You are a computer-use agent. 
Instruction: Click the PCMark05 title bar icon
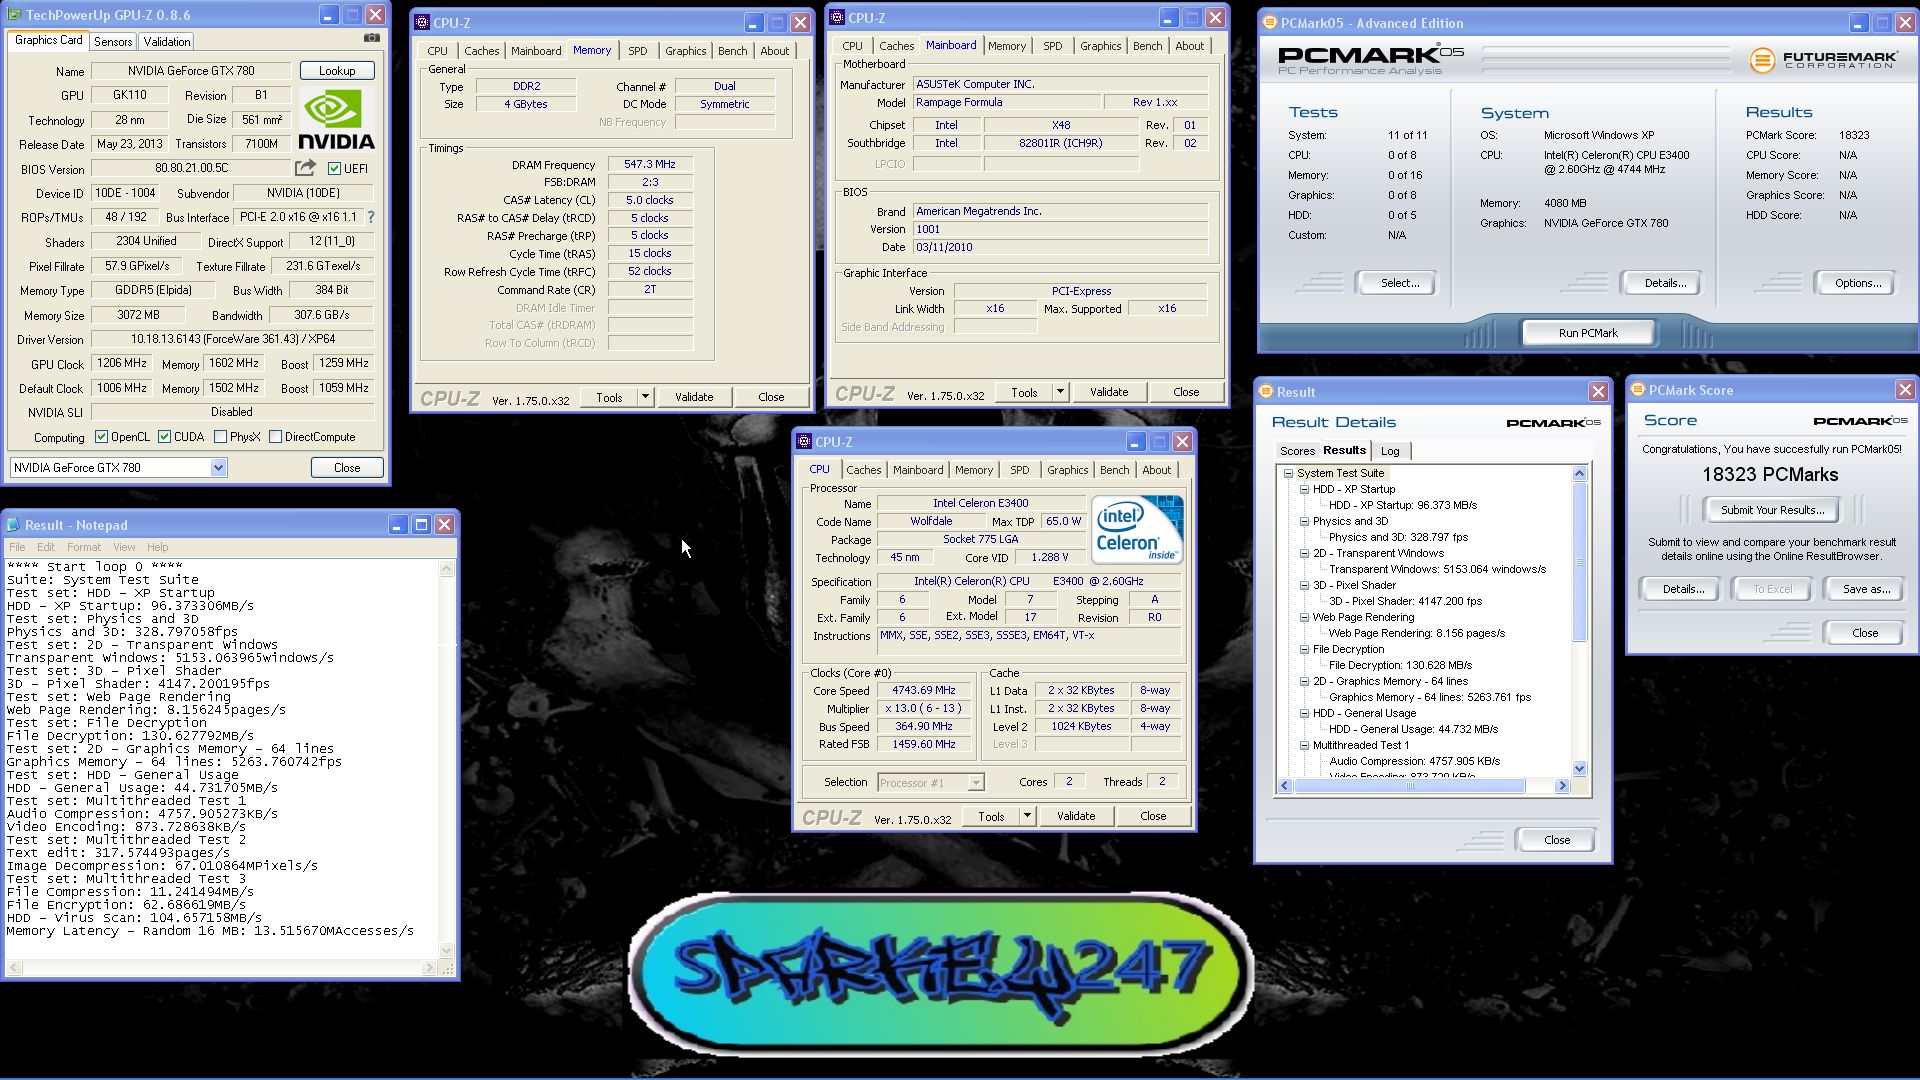click(1269, 23)
